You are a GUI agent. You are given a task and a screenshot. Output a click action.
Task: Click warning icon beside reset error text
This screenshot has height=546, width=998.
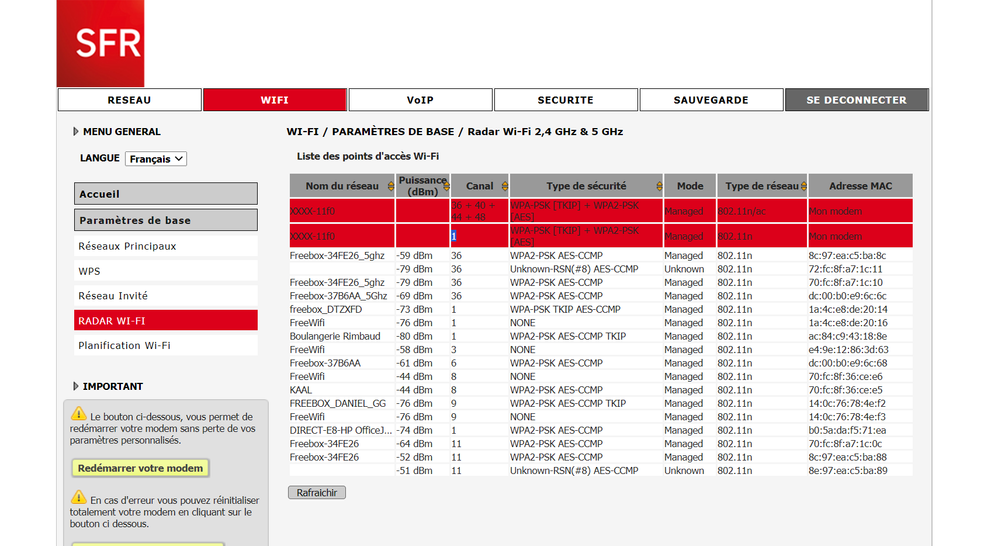click(x=78, y=497)
